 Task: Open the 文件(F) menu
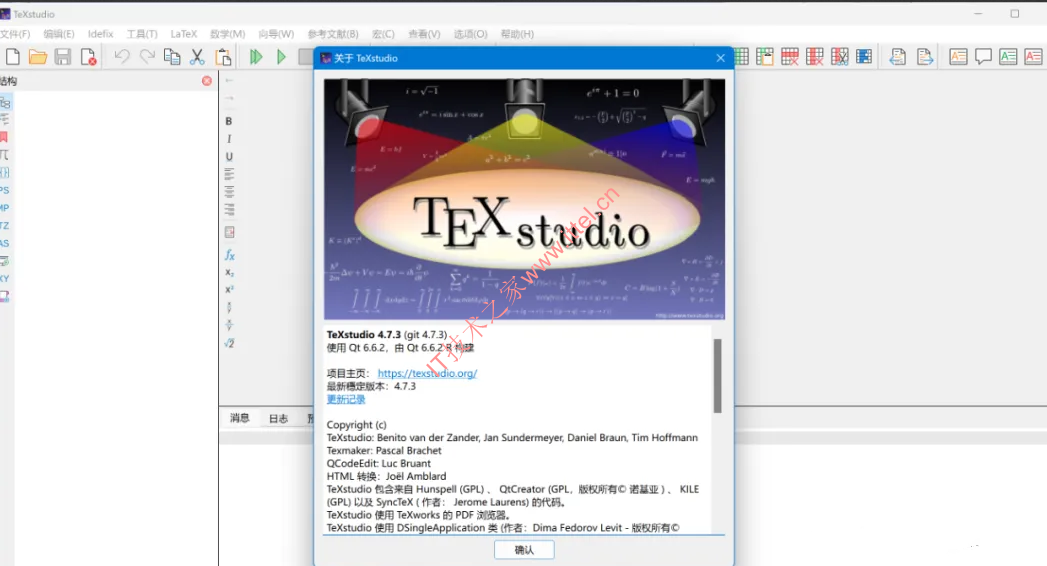pyautogui.click(x=15, y=34)
